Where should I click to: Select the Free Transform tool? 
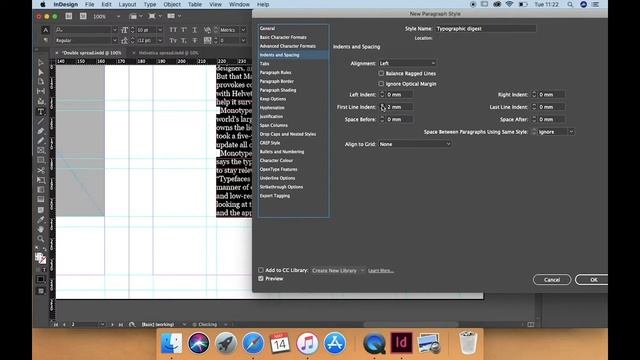click(x=41, y=180)
